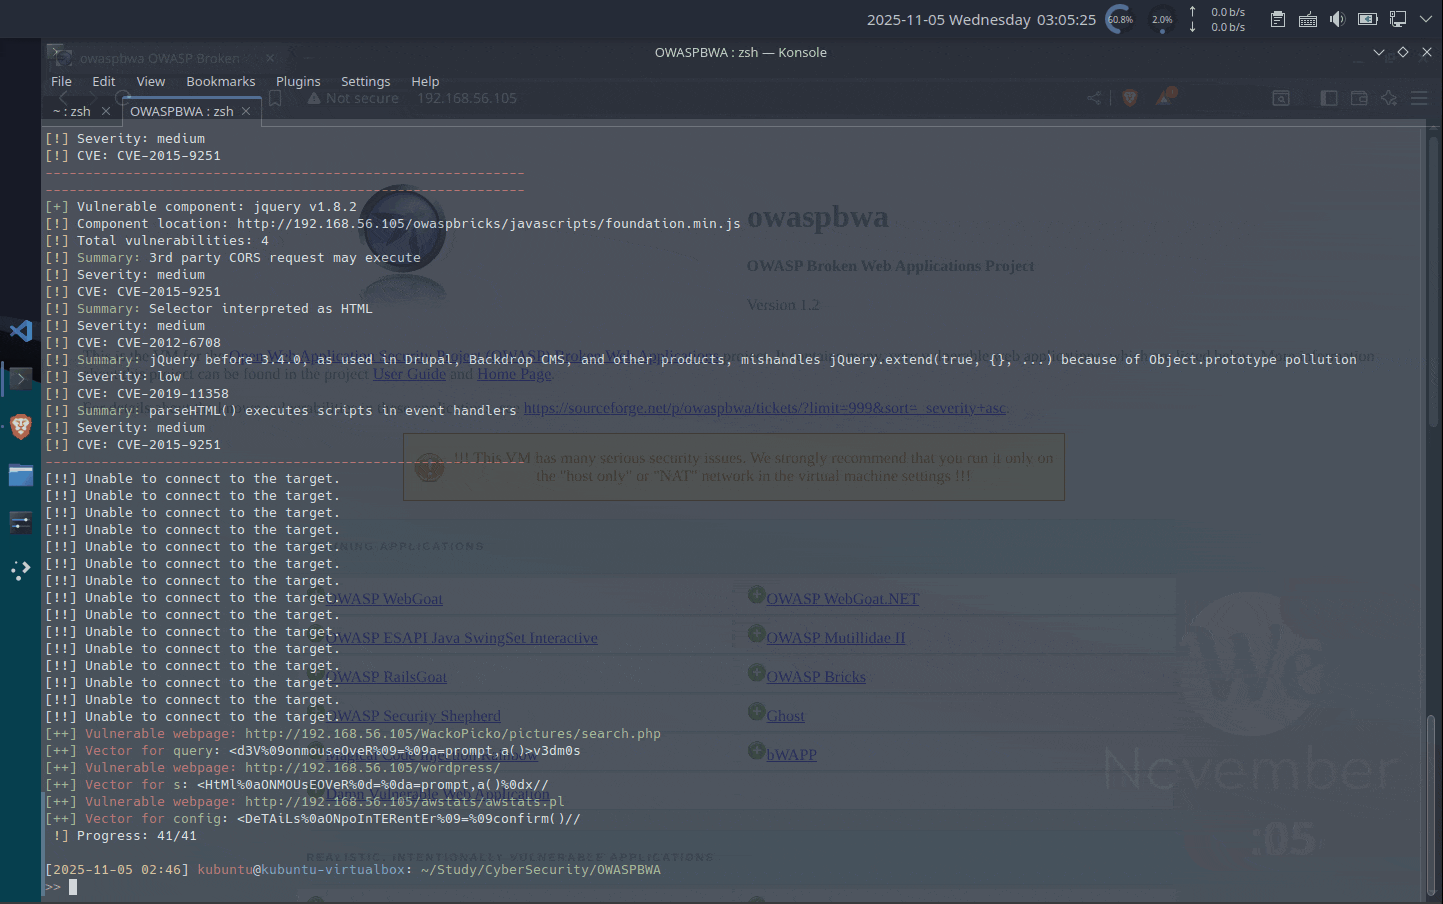Click the browser share icon behind Konsole
1443x904 pixels.
[x=1094, y=98]
